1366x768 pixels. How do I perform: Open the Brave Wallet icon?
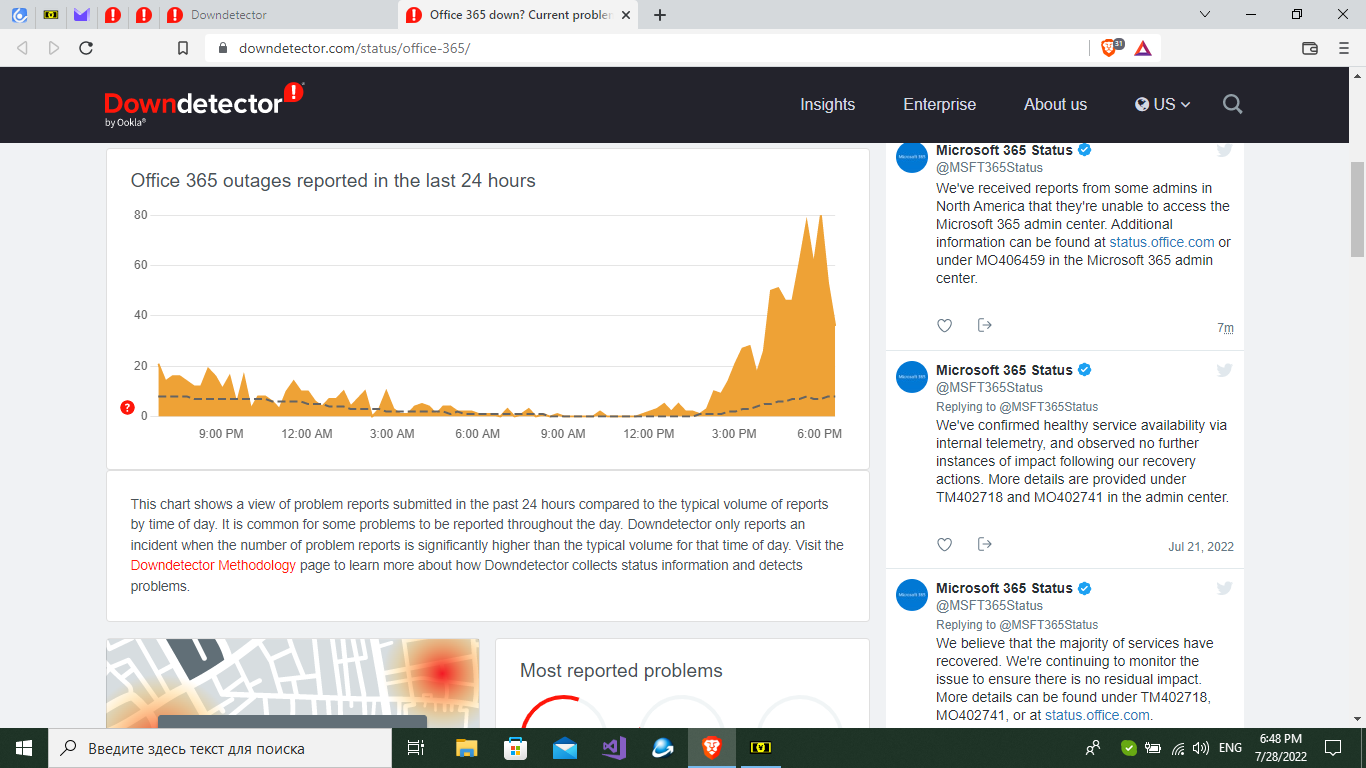1310,48
